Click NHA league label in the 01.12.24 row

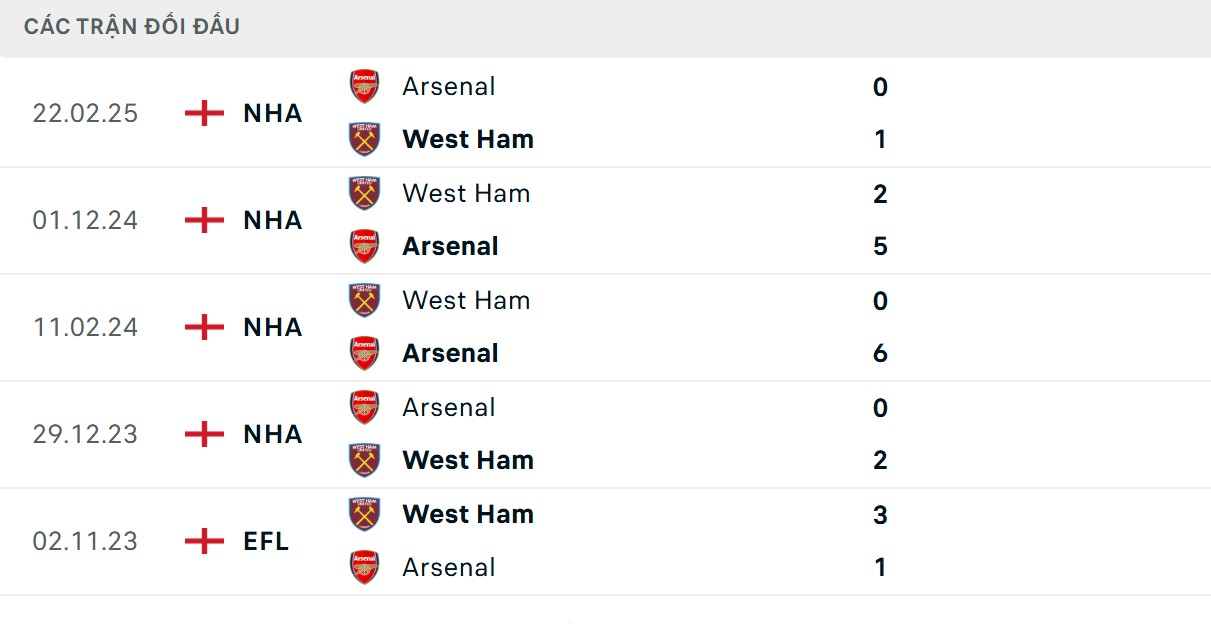pyautogui.click(x=273, y=220)
